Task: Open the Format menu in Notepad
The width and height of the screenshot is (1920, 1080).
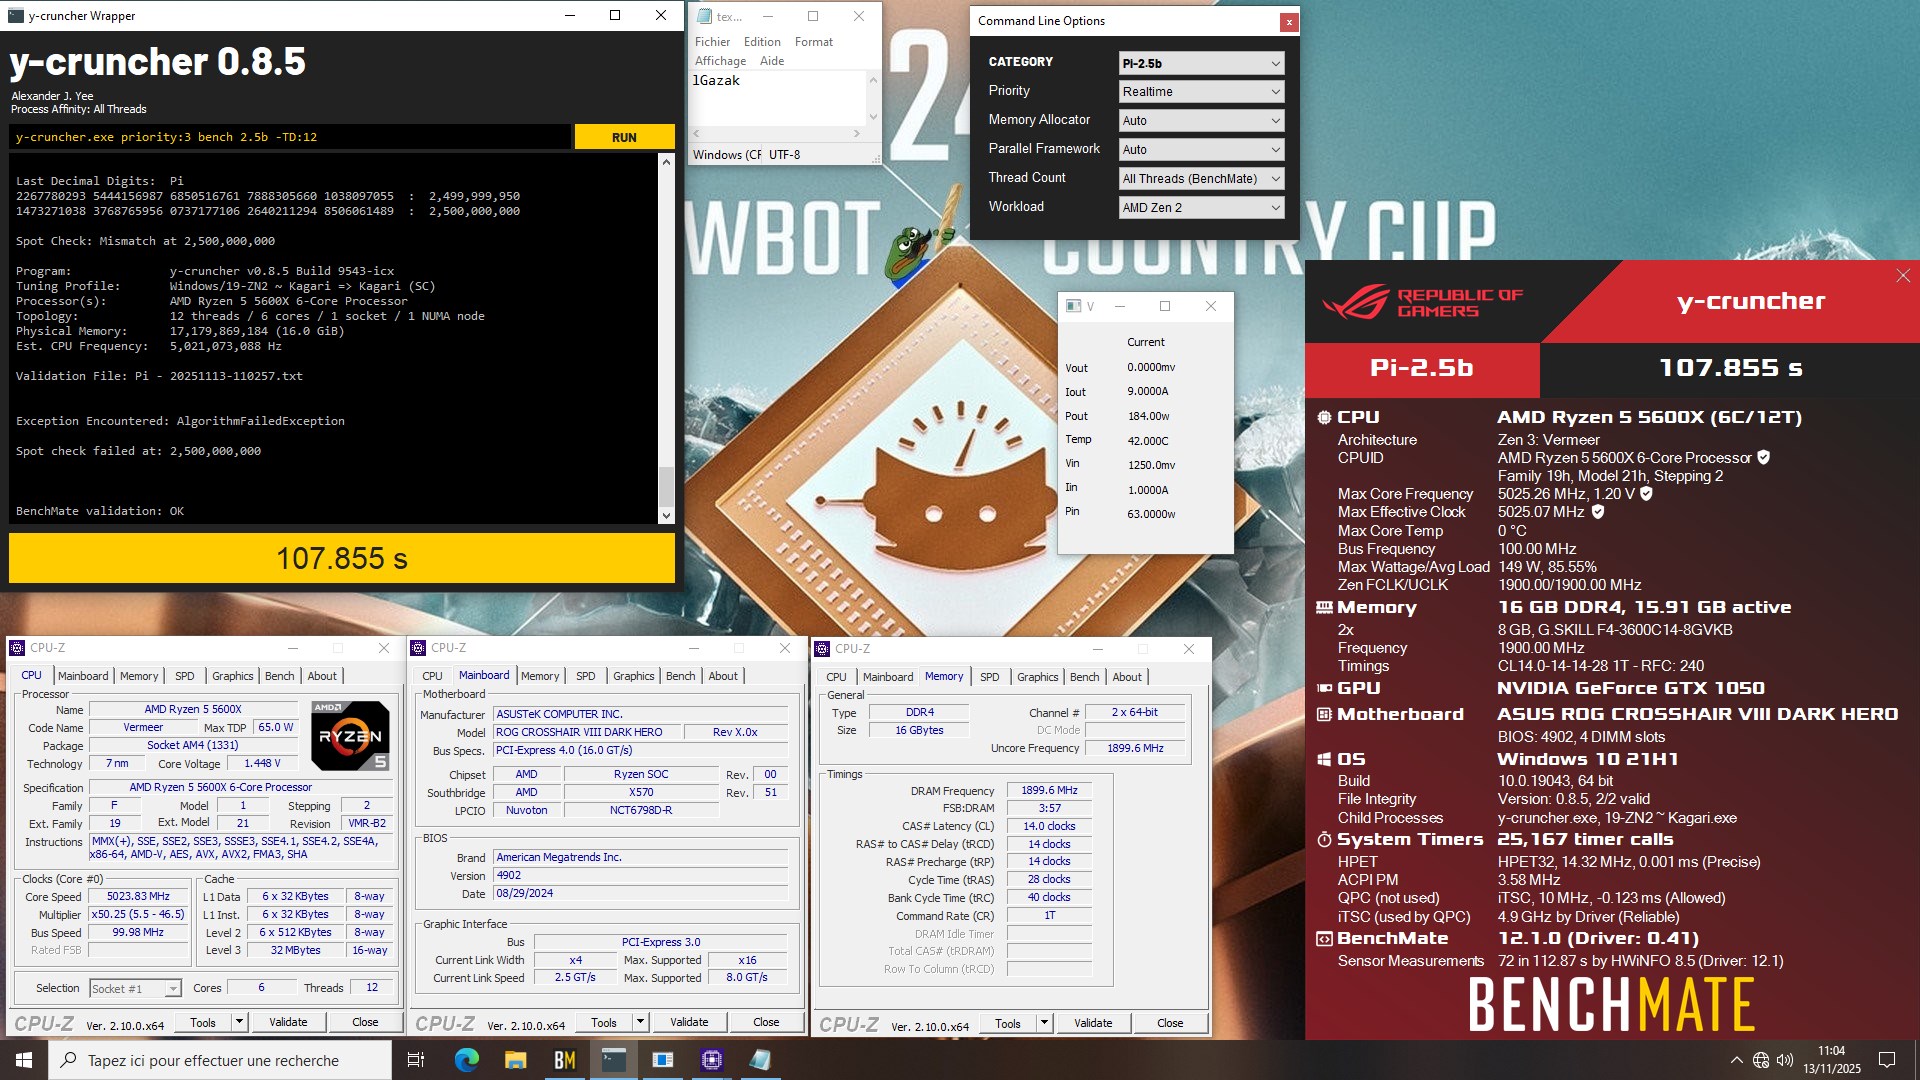Action: 813,42
